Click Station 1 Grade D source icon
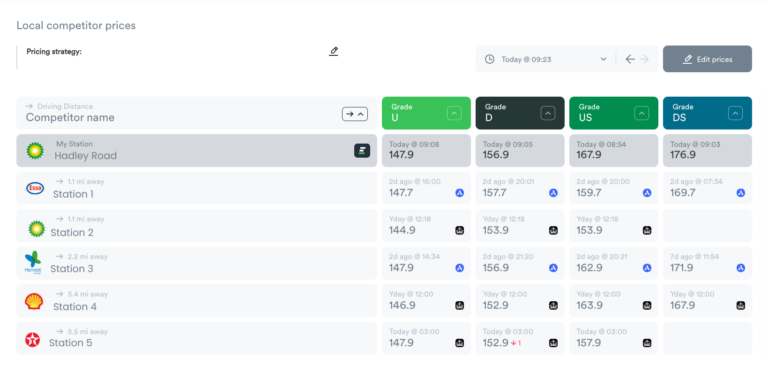Image resolution: width=768 pixels, height=373 pixels. [x=553, y=193]
